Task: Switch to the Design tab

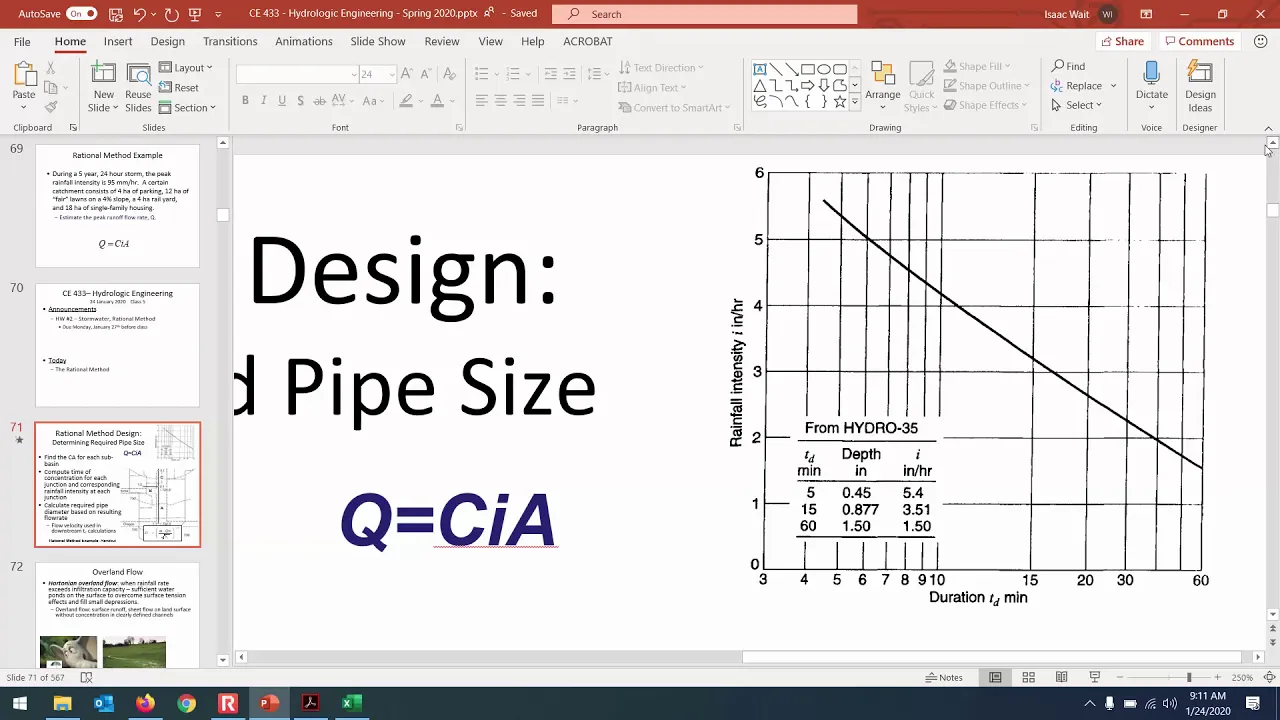Action: click(x=167, y=41)
